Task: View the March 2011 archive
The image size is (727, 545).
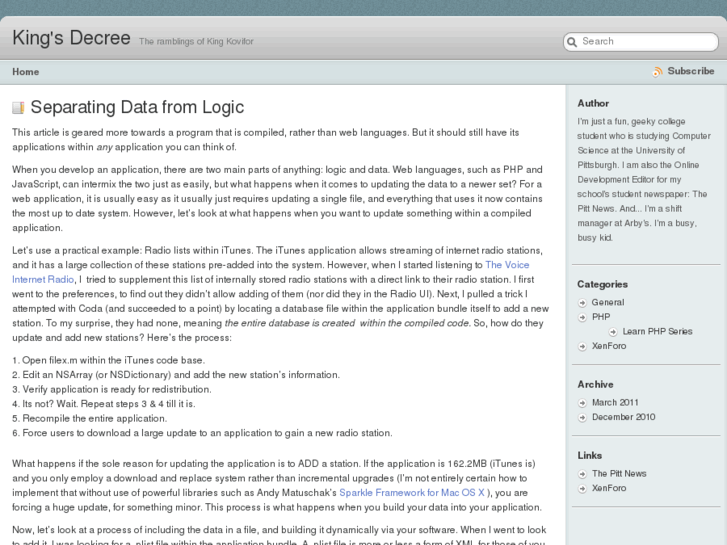Action: tap(616, 403)
